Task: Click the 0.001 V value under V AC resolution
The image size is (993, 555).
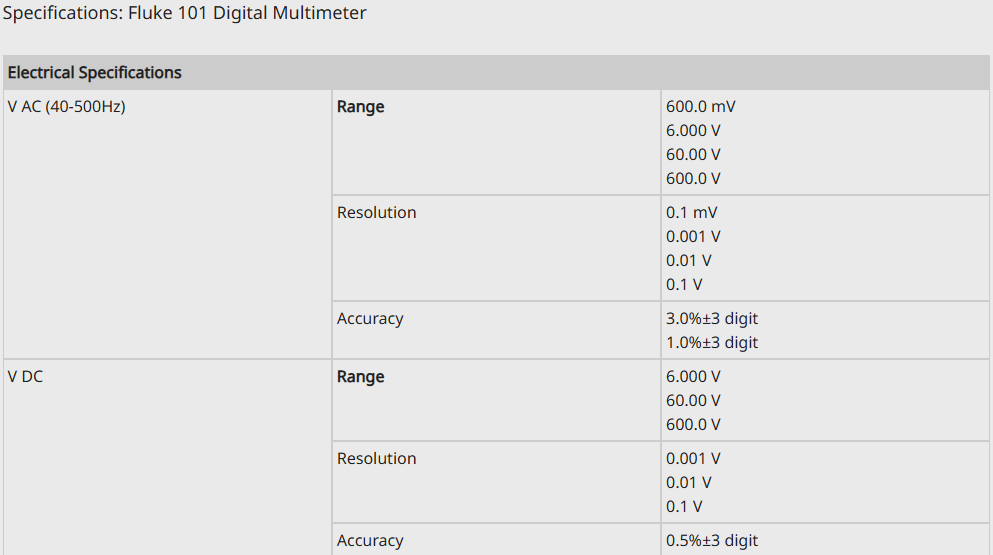Action: [693, 237]
